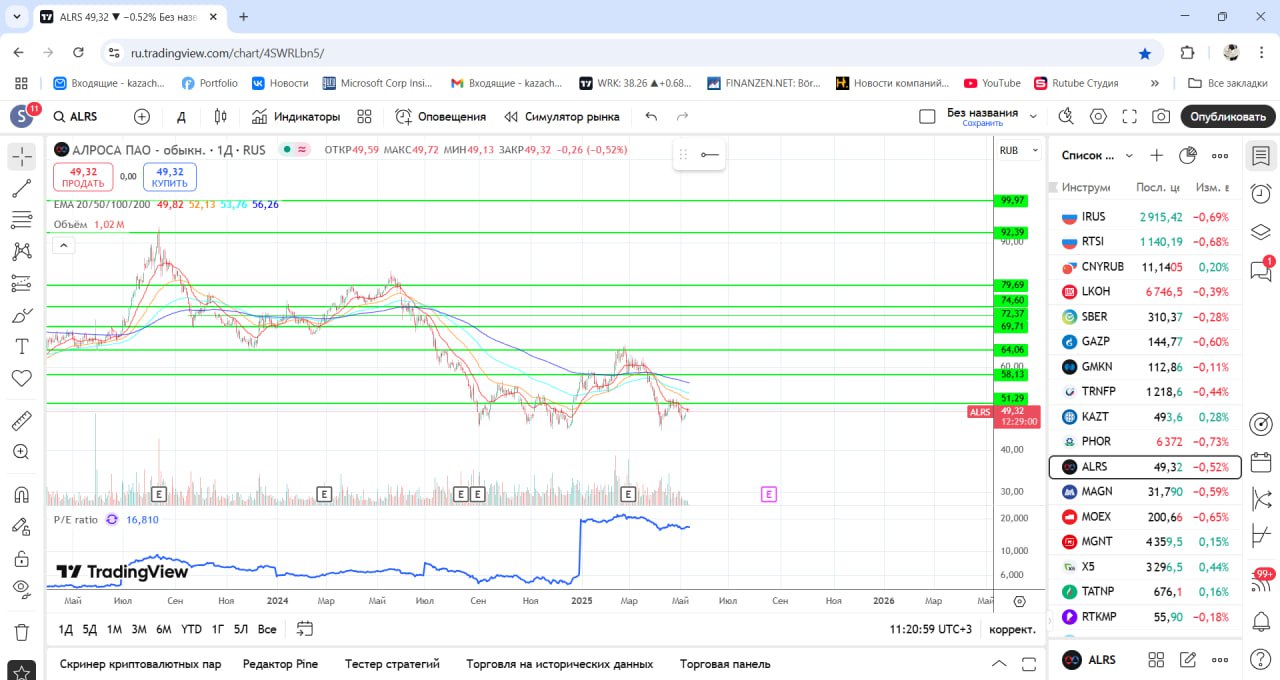Open the note editor for ALRS details
Viewport: 1280px width, 680px height.
pyautogui.click(x=1188, y=660)
